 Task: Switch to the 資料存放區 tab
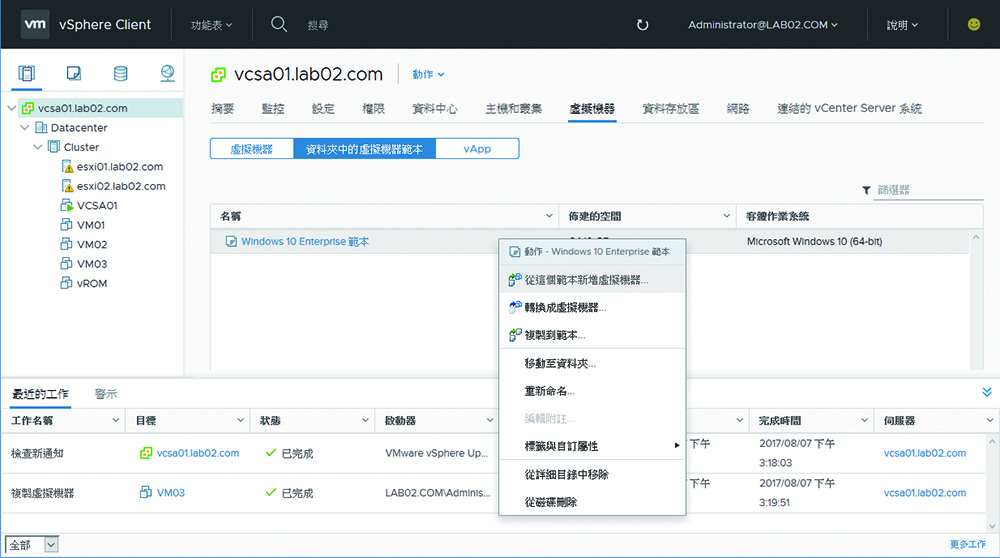click(670, 108)
